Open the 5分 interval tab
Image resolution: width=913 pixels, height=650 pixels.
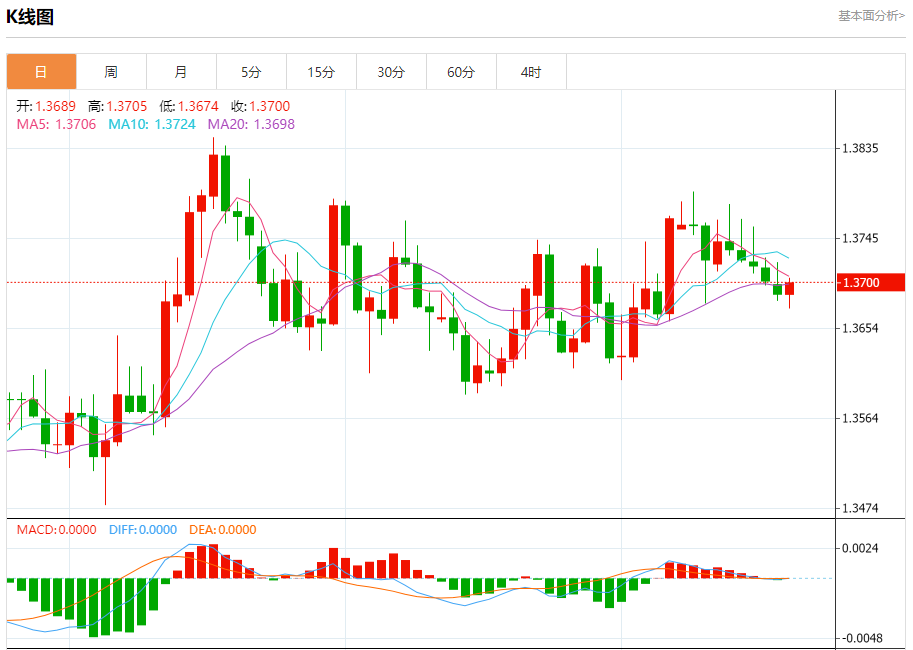pos(251,72)
